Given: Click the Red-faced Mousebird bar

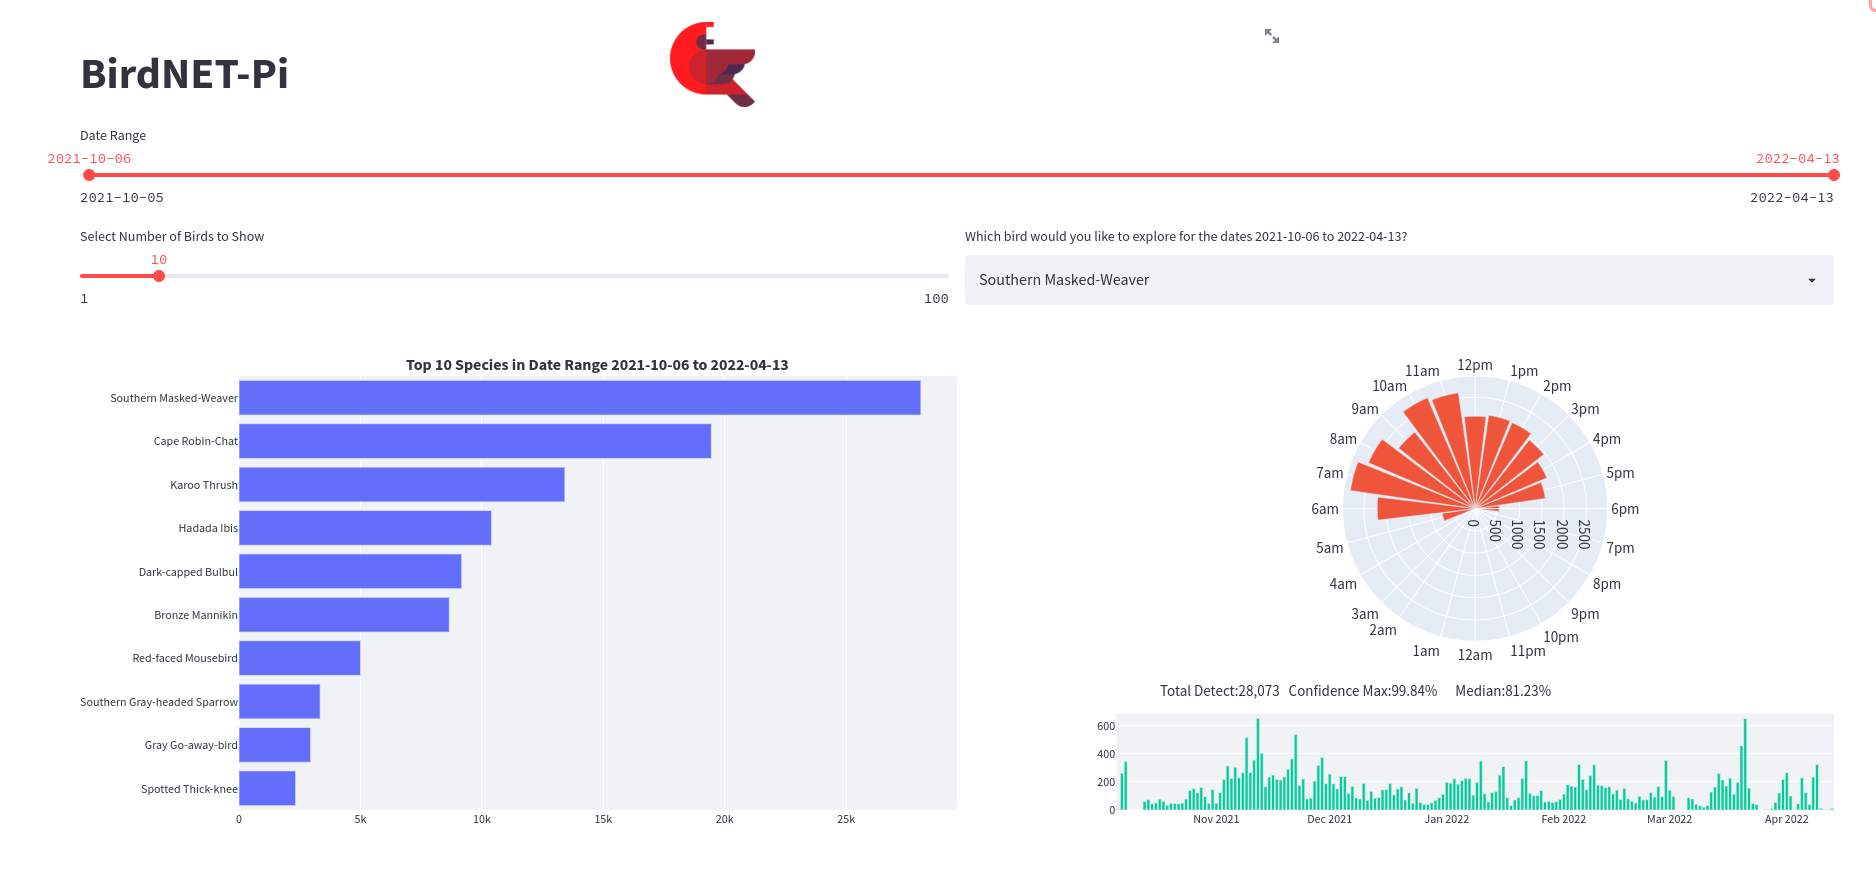Looking at the screenshot, I should (x=299, y=658).
